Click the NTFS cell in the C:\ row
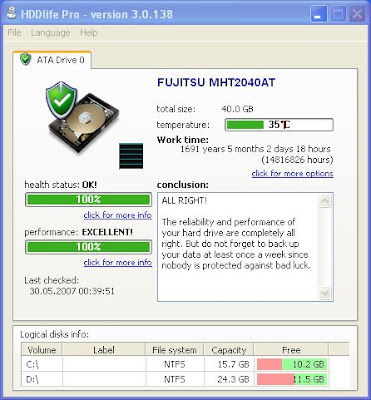Viewport: 371px width, 400px height. tap(174, 364)
